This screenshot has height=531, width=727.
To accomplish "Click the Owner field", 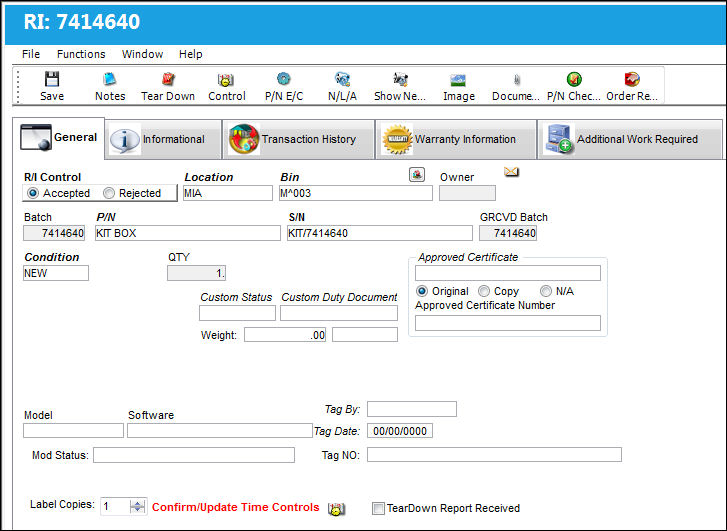I will (x=467, y=193).
